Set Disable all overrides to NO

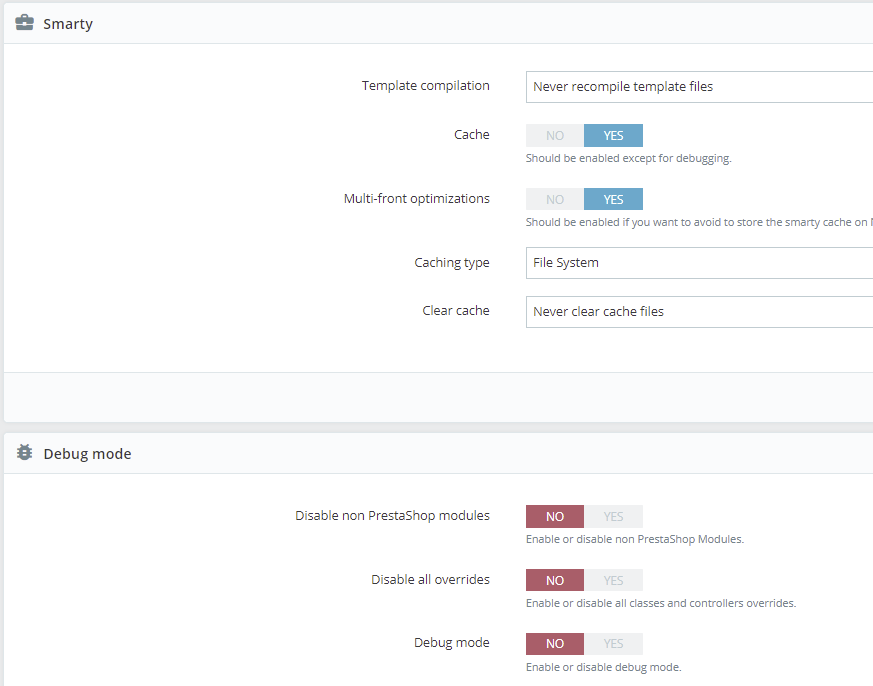coord(555,581)
